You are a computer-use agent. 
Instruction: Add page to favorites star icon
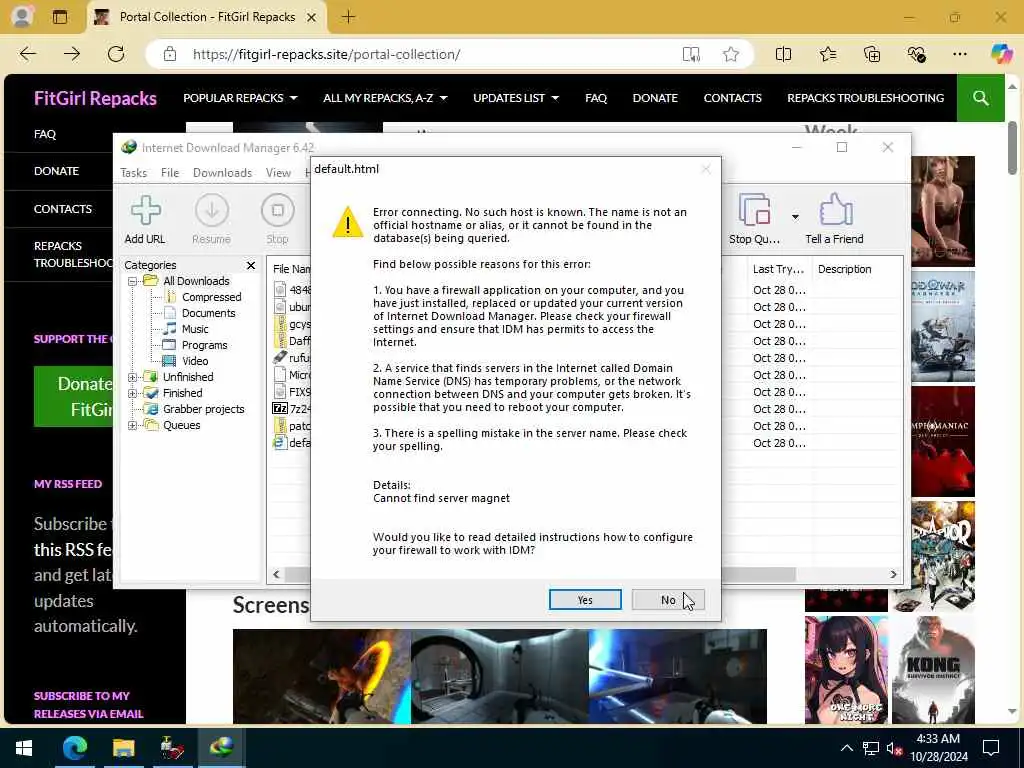pos(731,54)
